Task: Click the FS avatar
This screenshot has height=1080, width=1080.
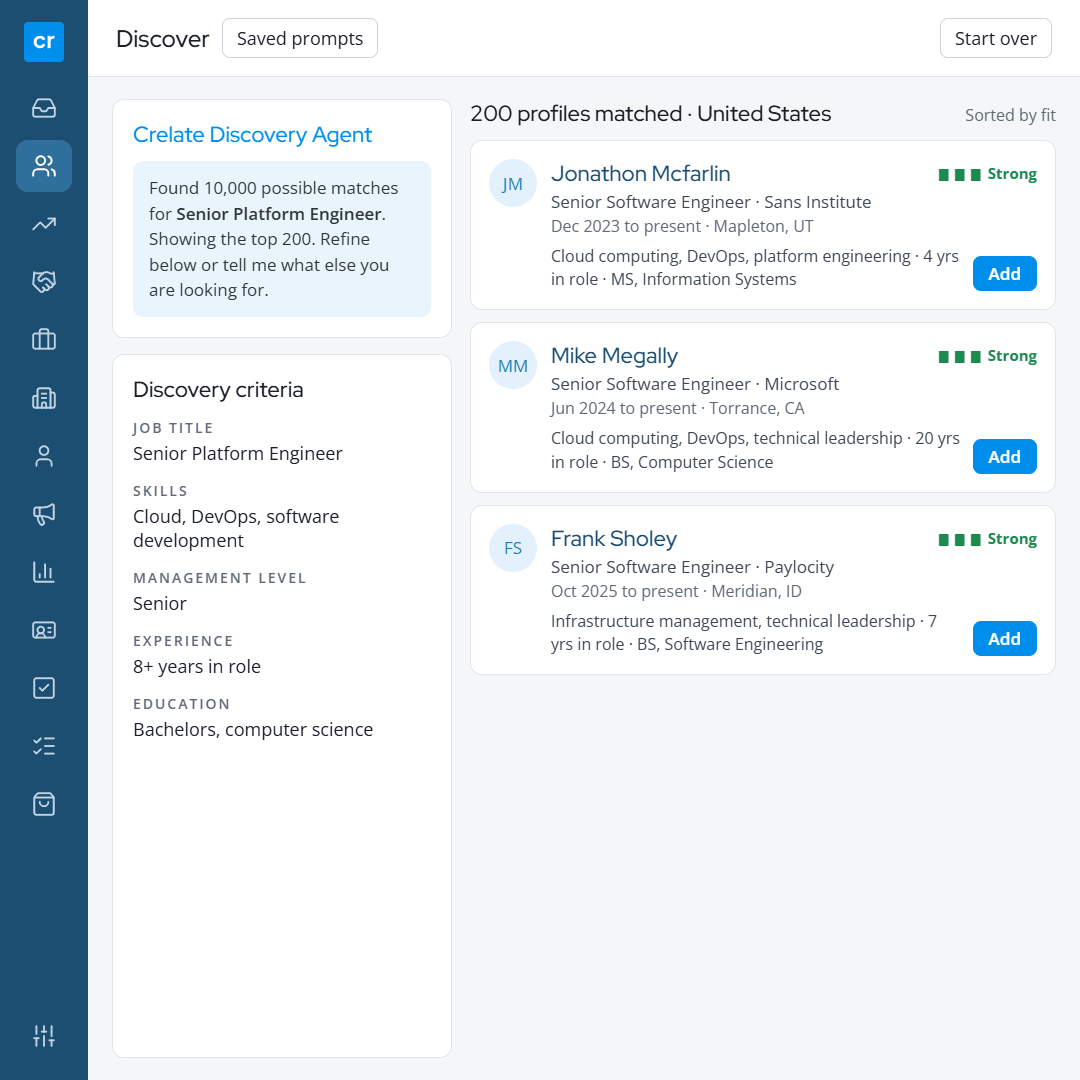Action: click(x=512, y=548)
